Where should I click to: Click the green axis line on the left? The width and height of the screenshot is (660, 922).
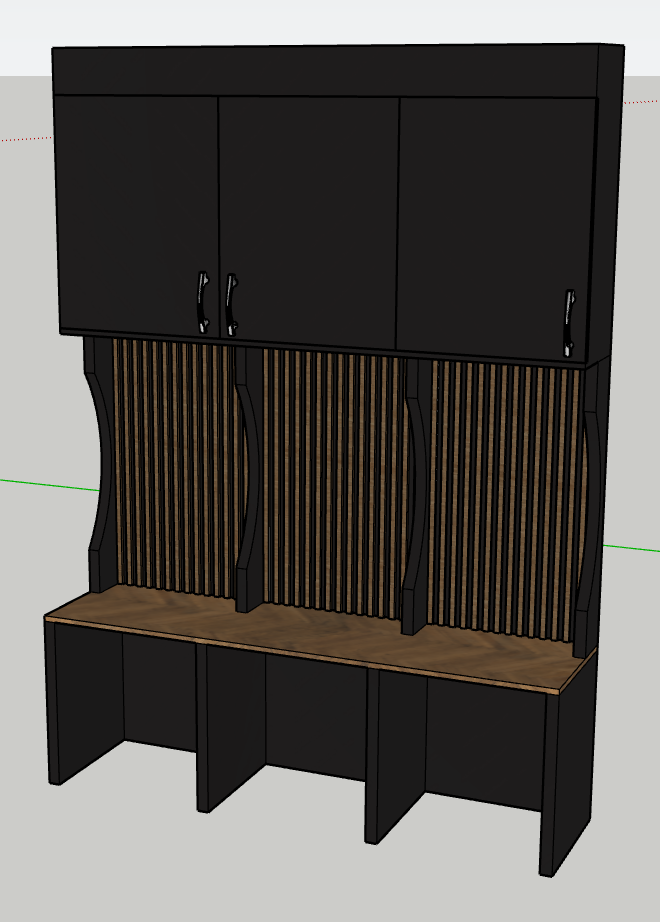pos(50,485)
